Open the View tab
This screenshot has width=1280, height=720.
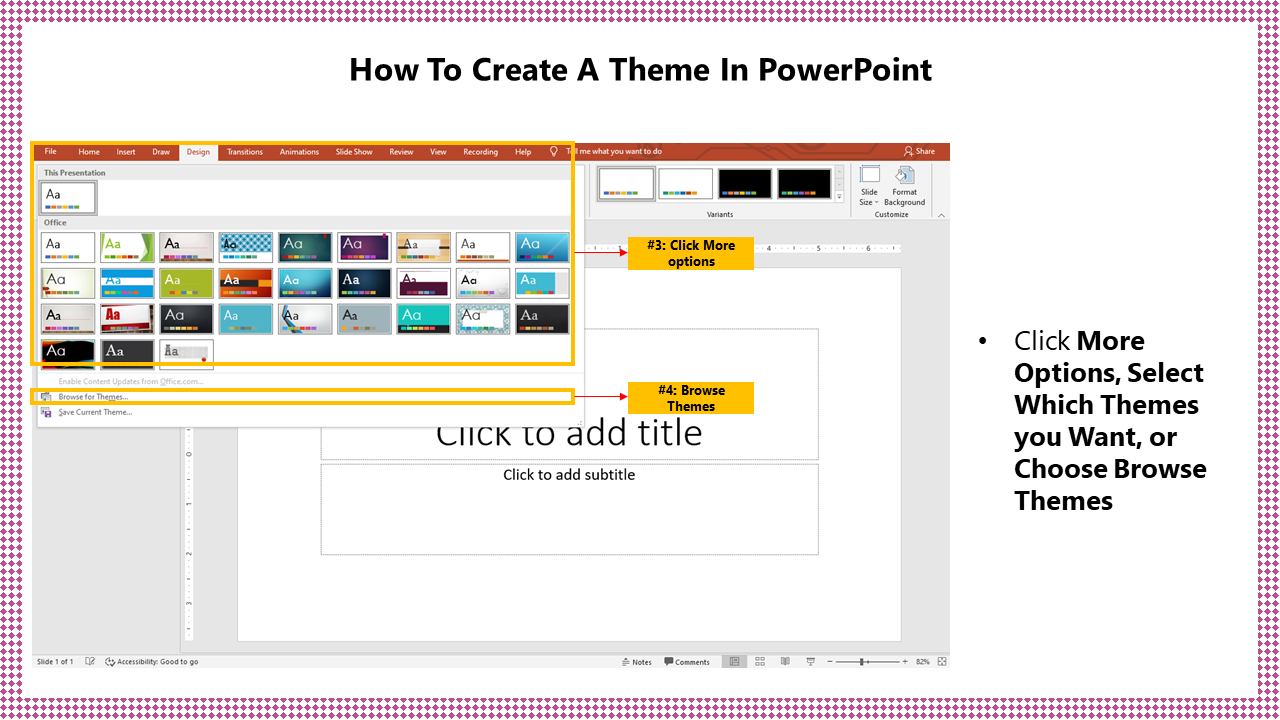pyautogui.click(x=438, y=152)
